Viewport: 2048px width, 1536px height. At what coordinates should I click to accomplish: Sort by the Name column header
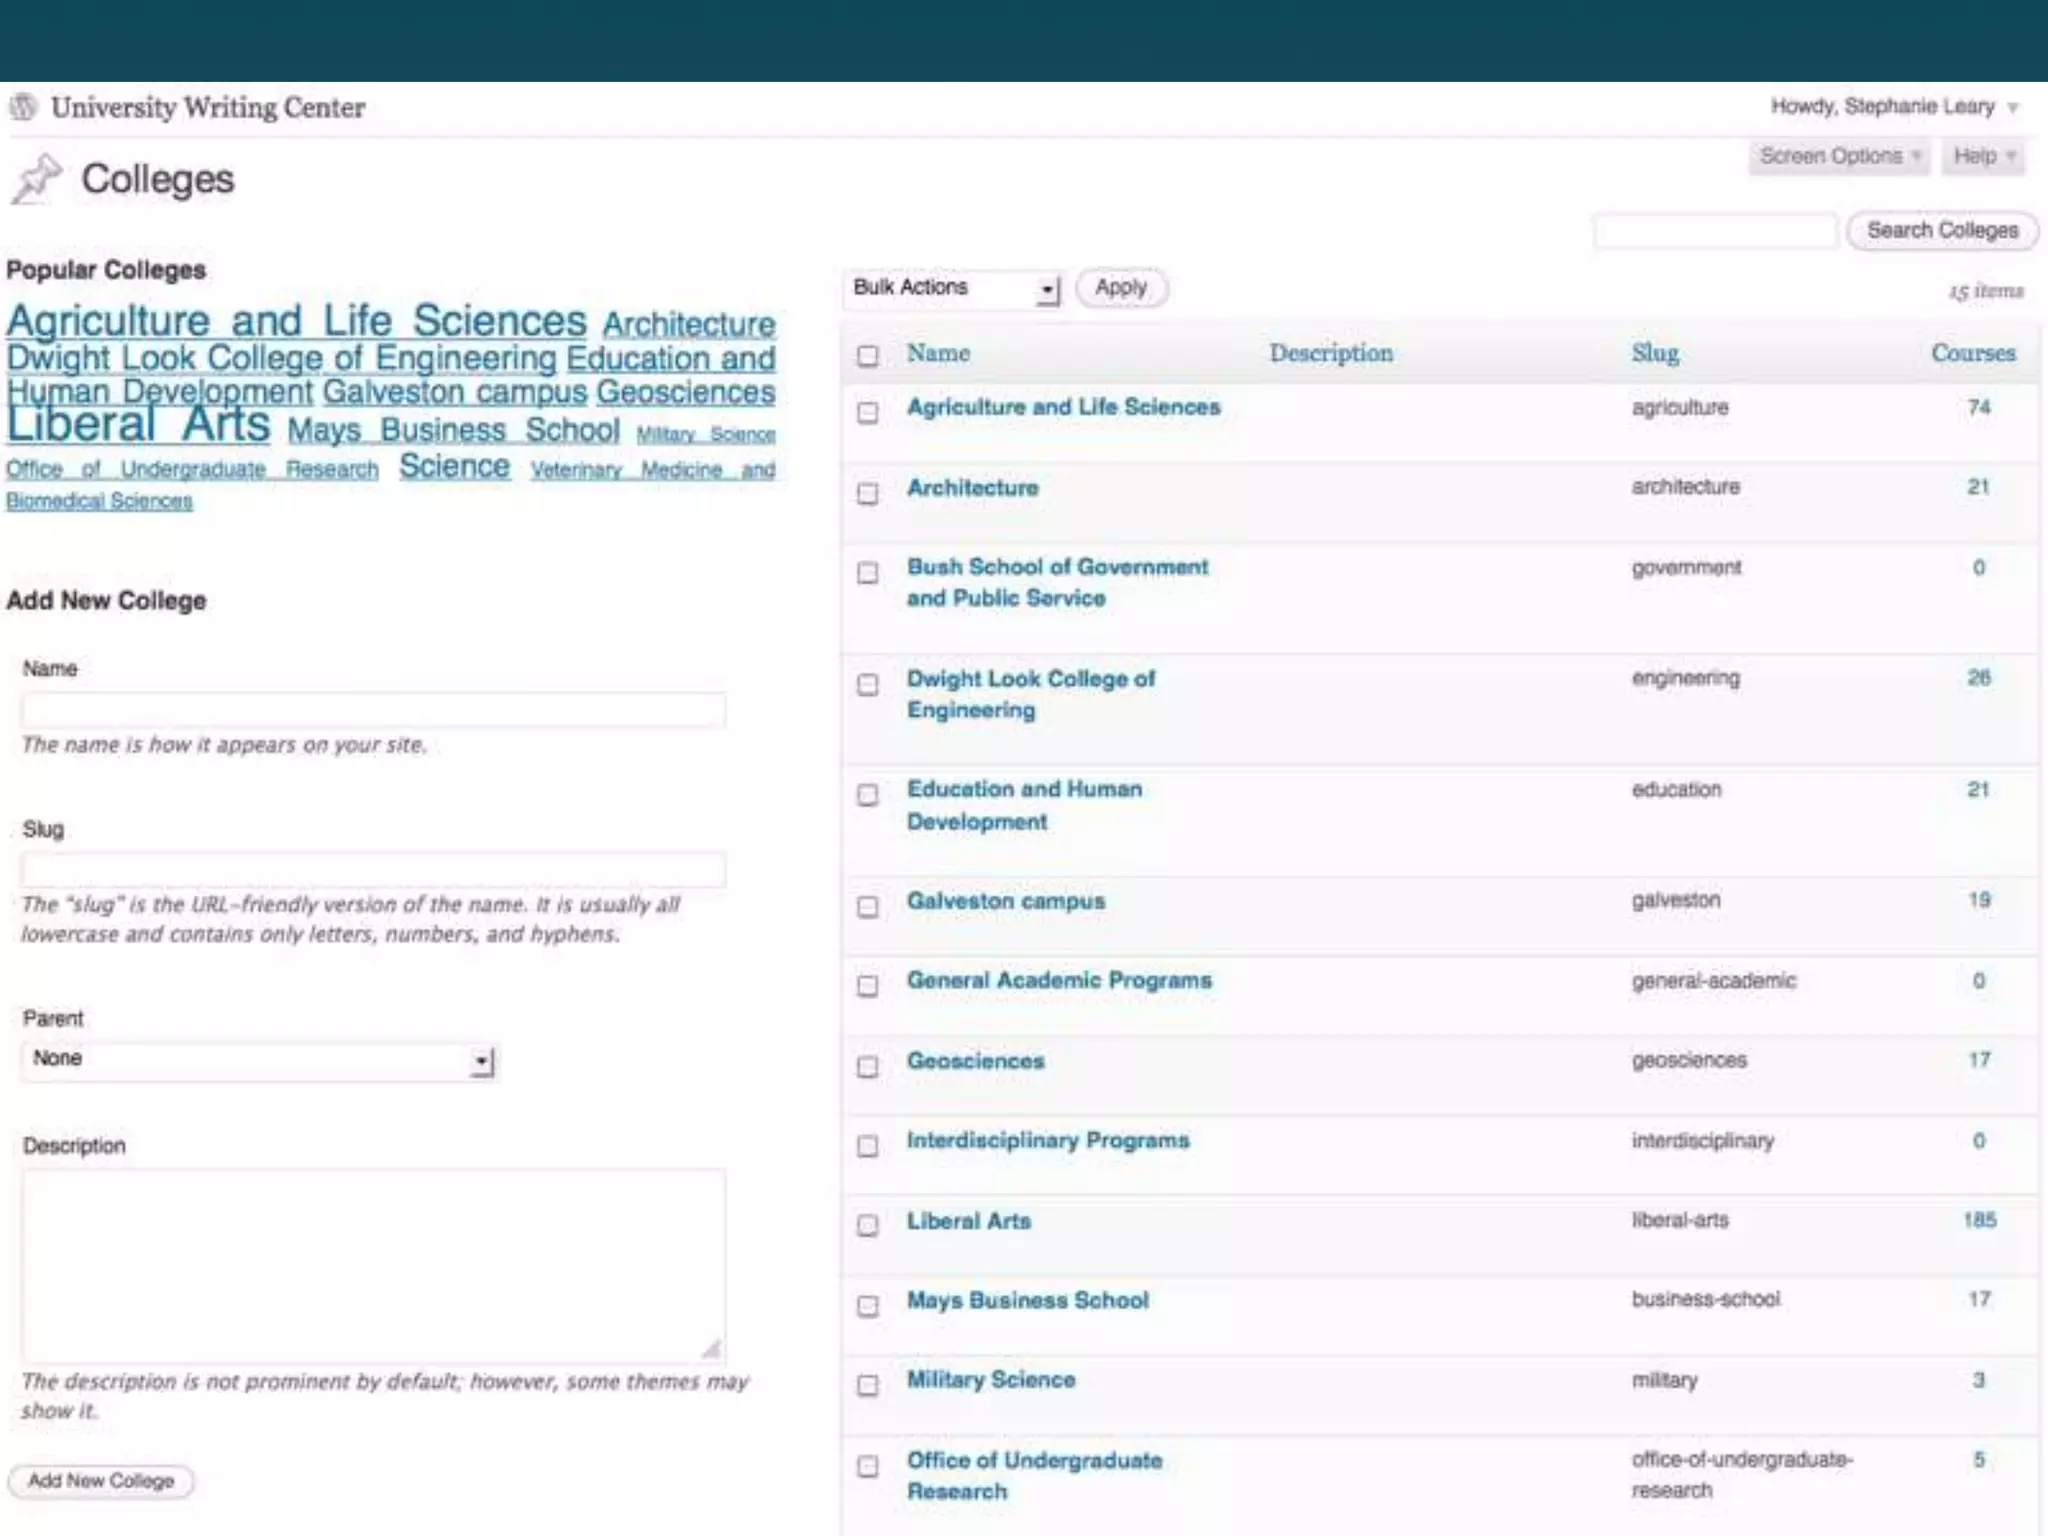click(938, 353)
